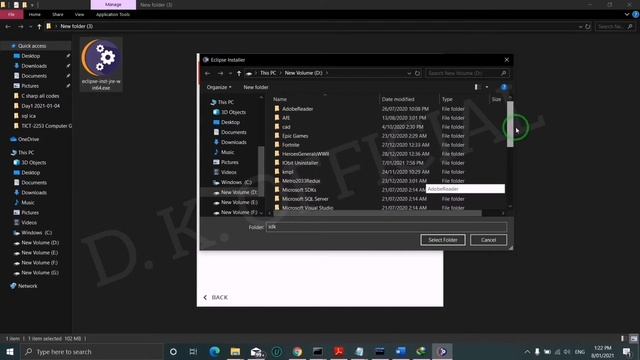The image size is (640, 360).
Task: Expand the Explorer ribbon with the chevron
Action: pos(627,14)
